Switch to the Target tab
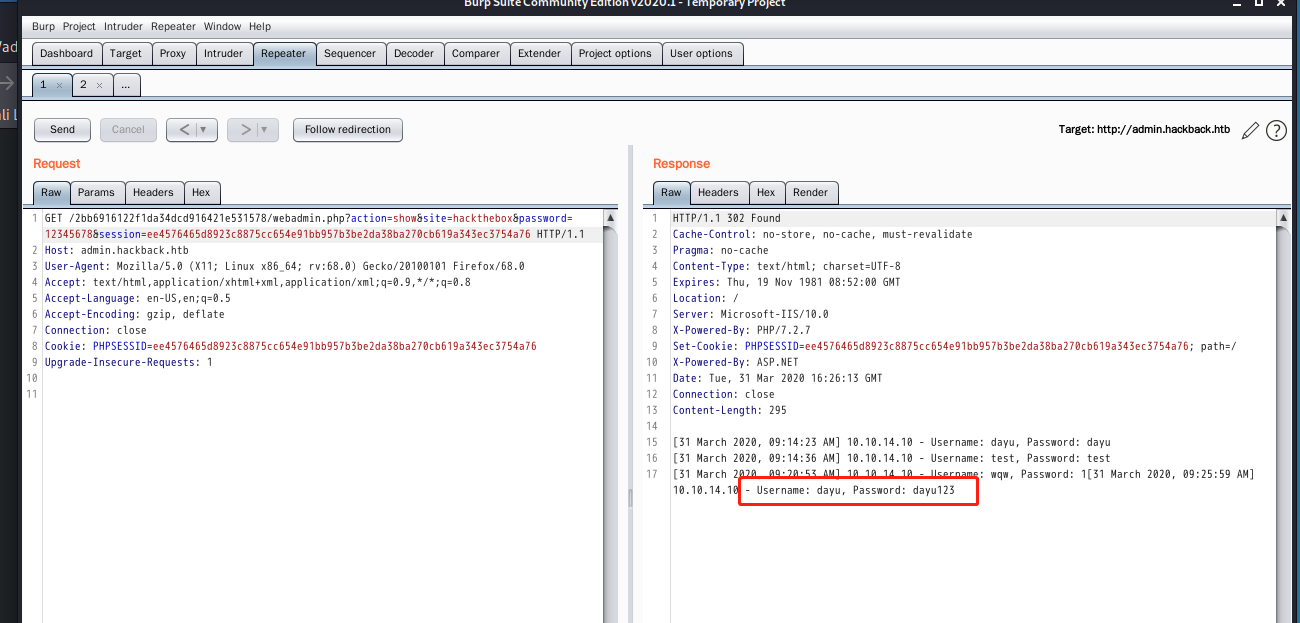Image resolution: width=1300 pixels, height=623 pixels. (126, 54)
